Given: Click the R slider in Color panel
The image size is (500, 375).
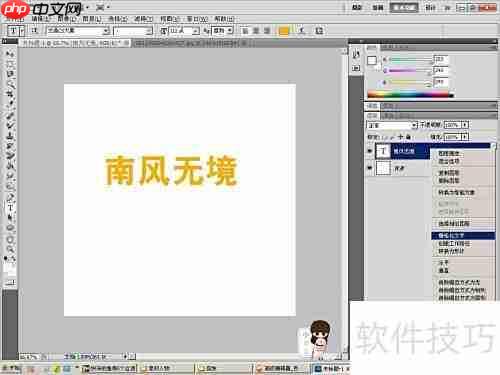Looking at the screenshot, I should pos(410,60).
